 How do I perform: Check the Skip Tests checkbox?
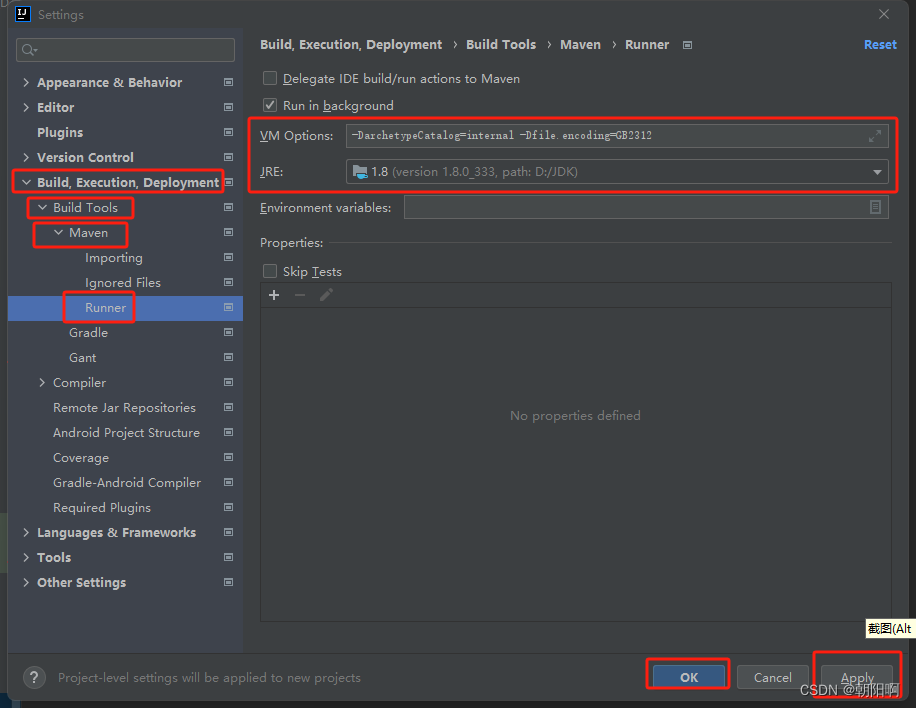269,271
